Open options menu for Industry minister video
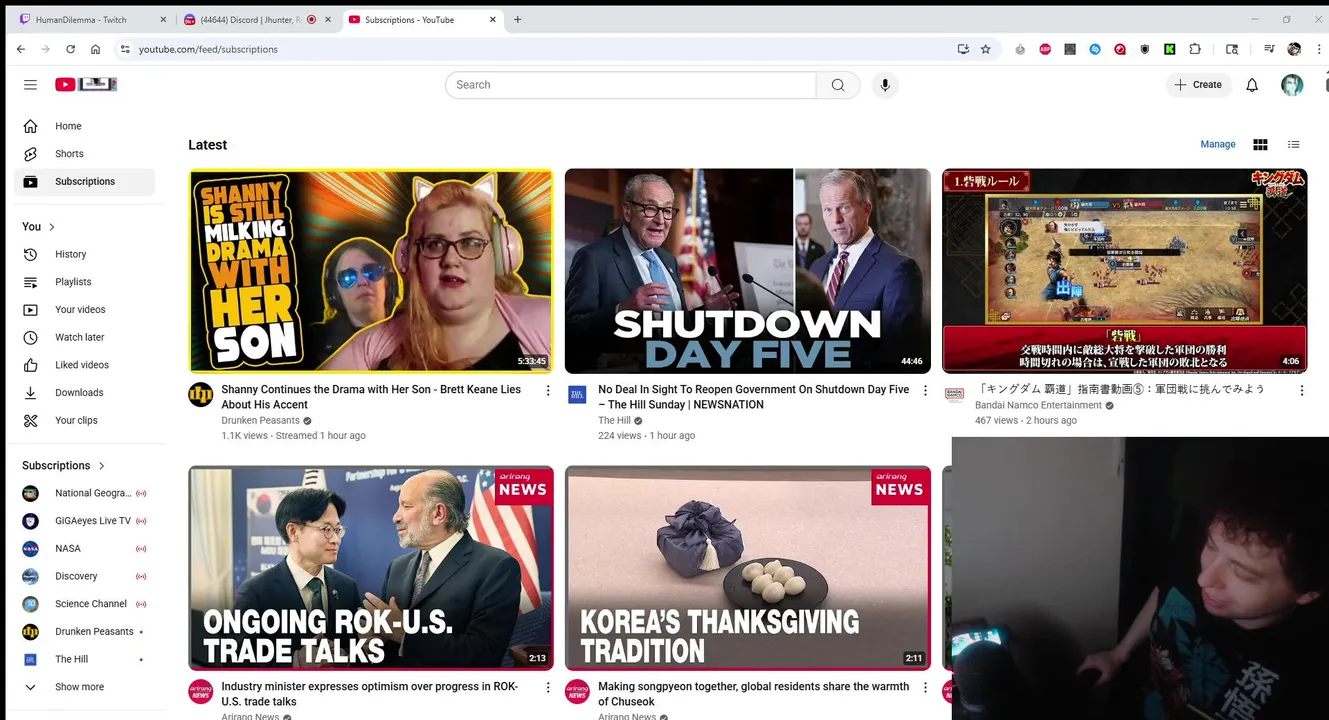 (x=548, y=688)
